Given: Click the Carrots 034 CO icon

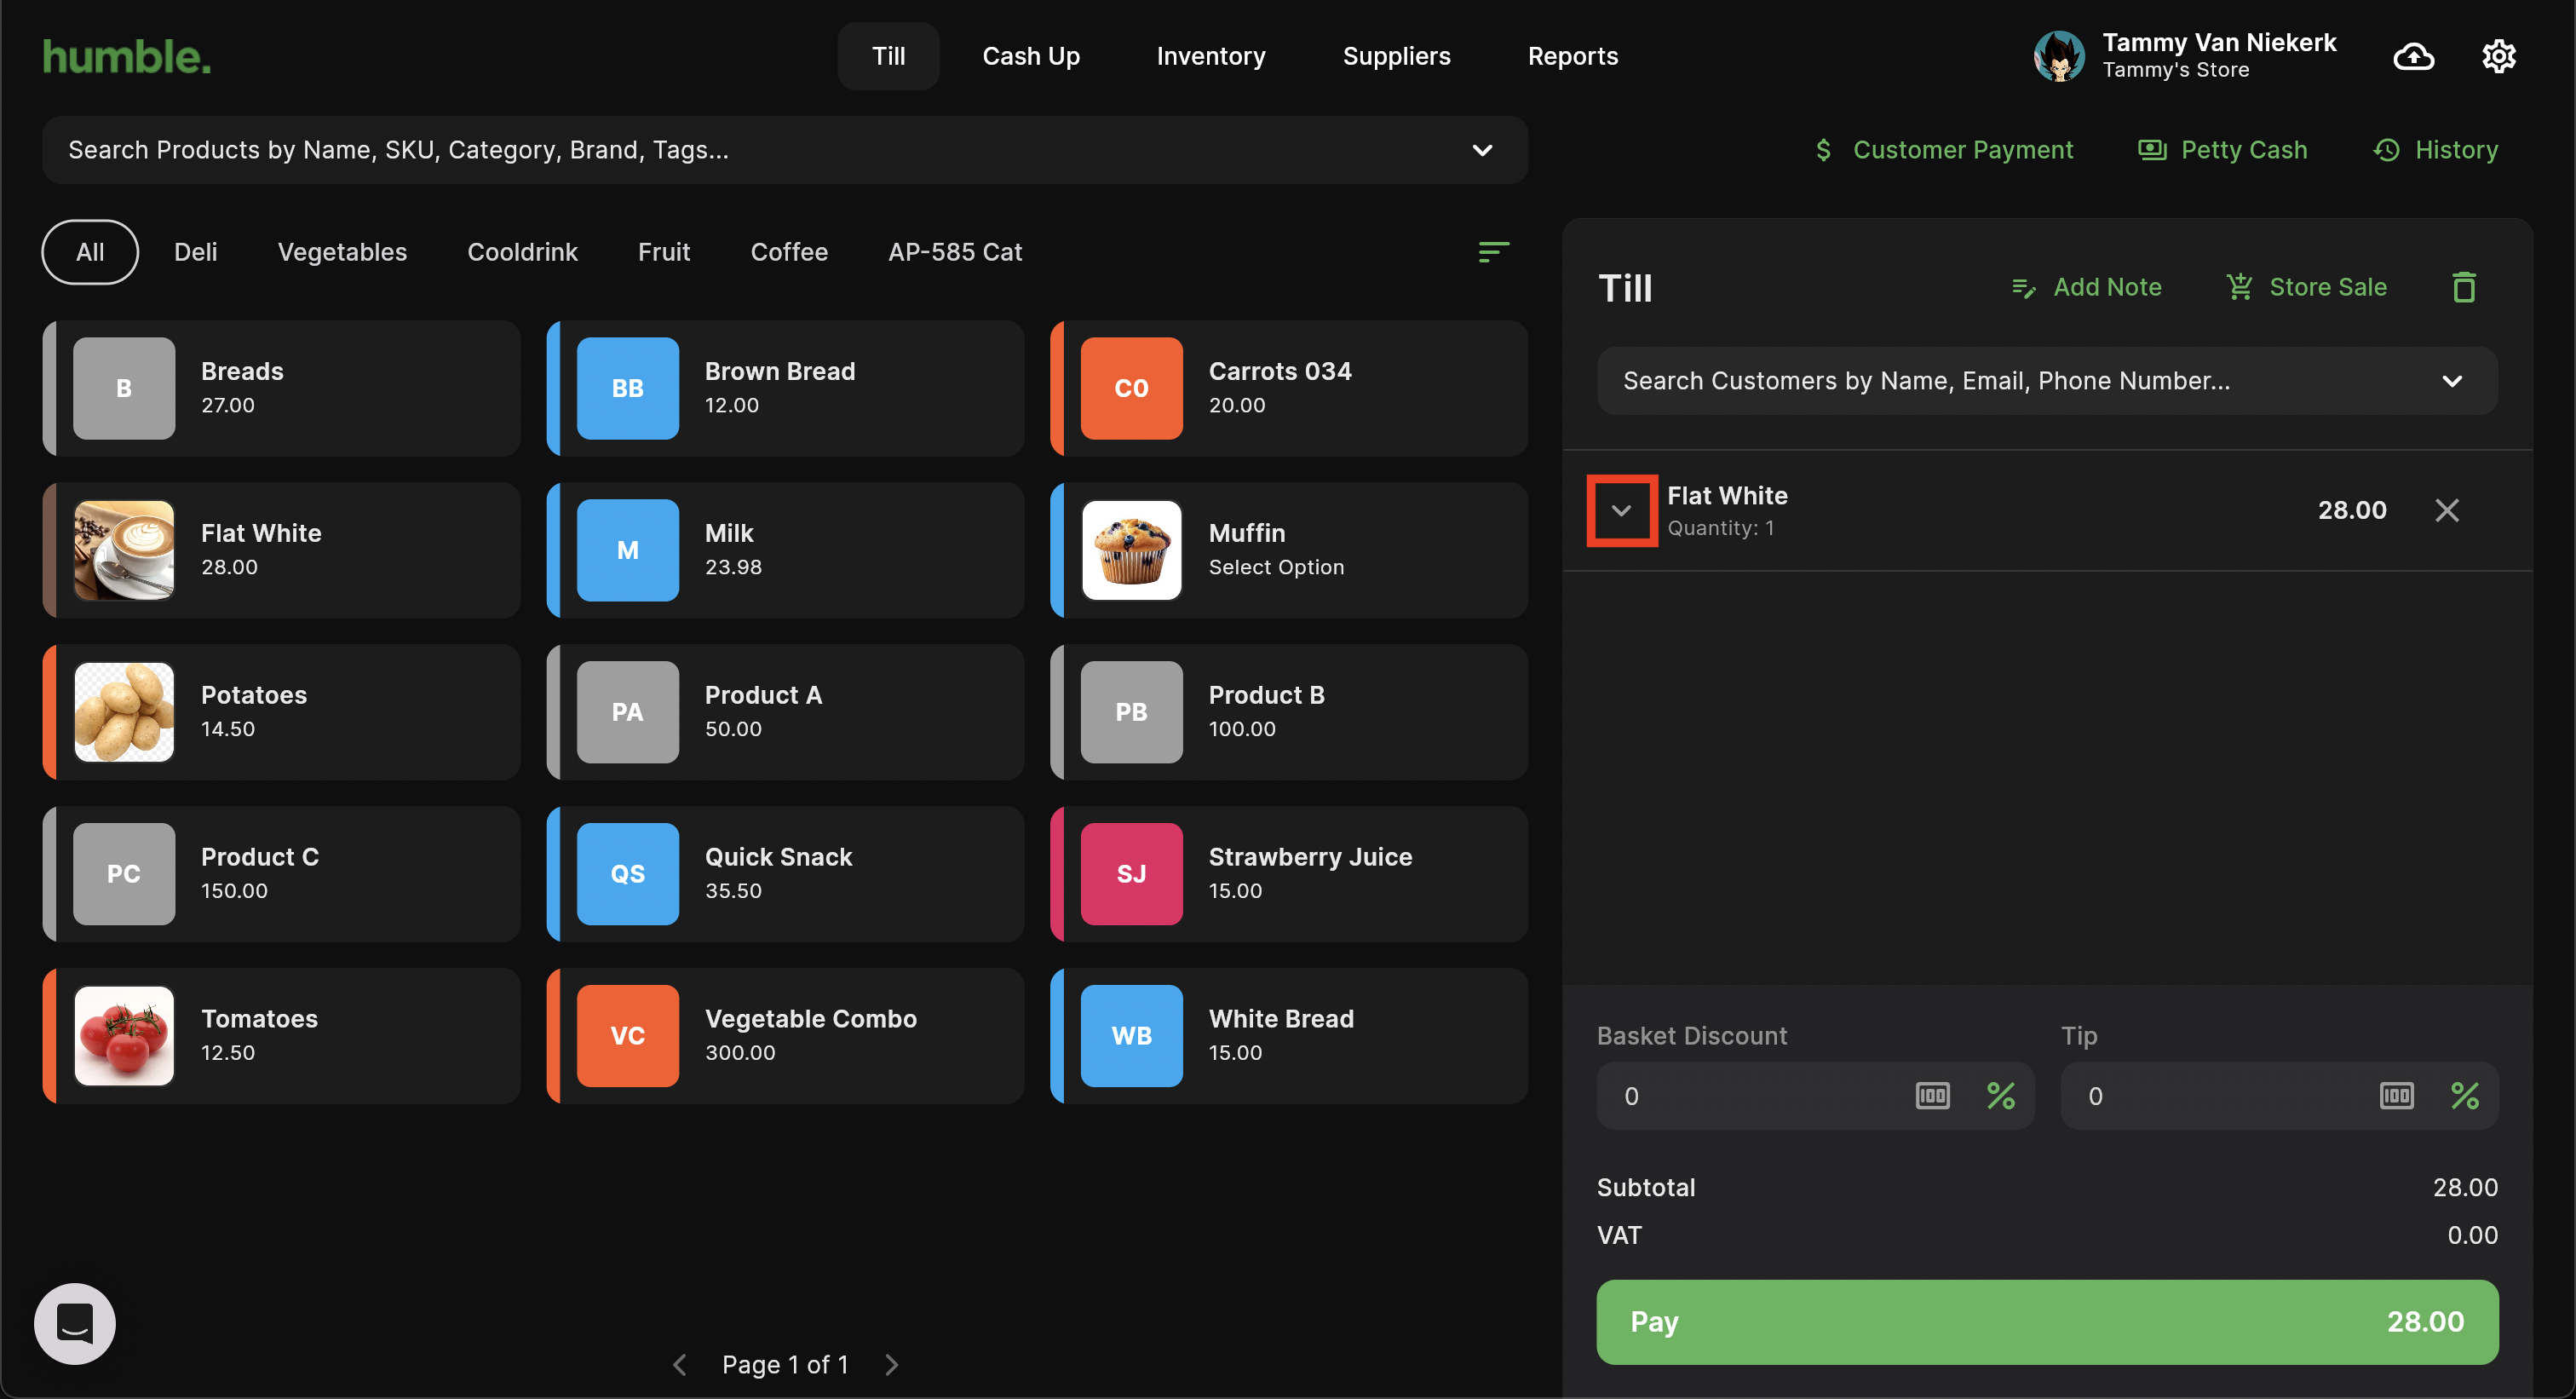Looking at the screenshot, I should click(1131, 388).
